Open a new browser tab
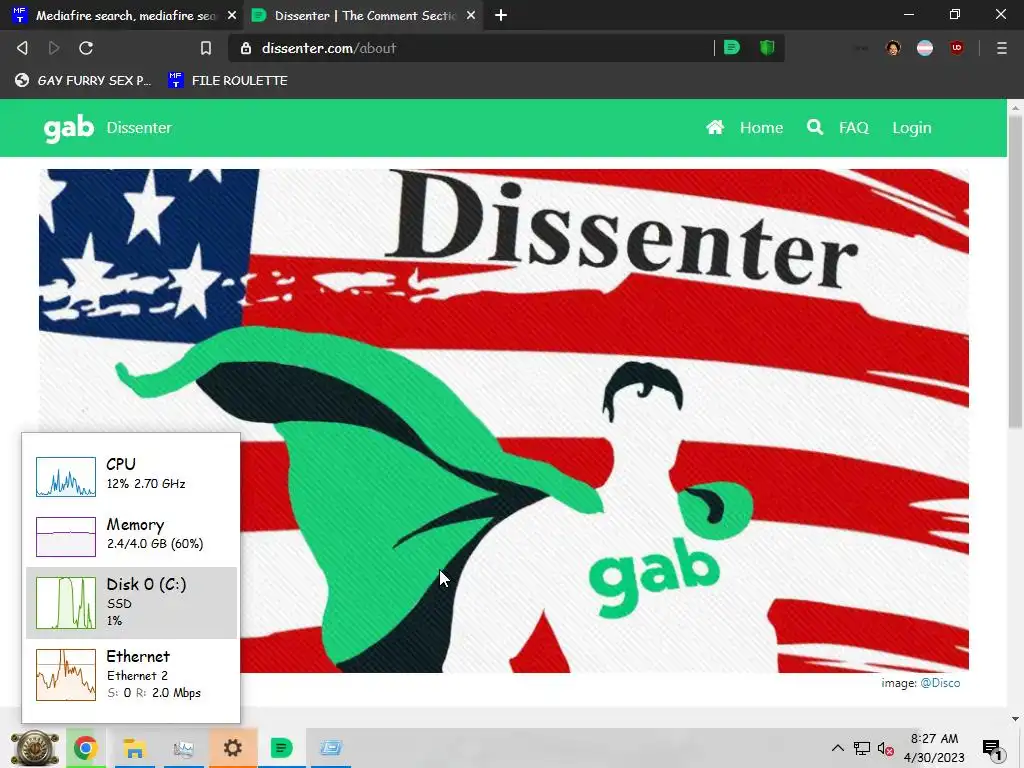Screen dimensions: 1024x768 pyautogui.click(x=501, y=15)
